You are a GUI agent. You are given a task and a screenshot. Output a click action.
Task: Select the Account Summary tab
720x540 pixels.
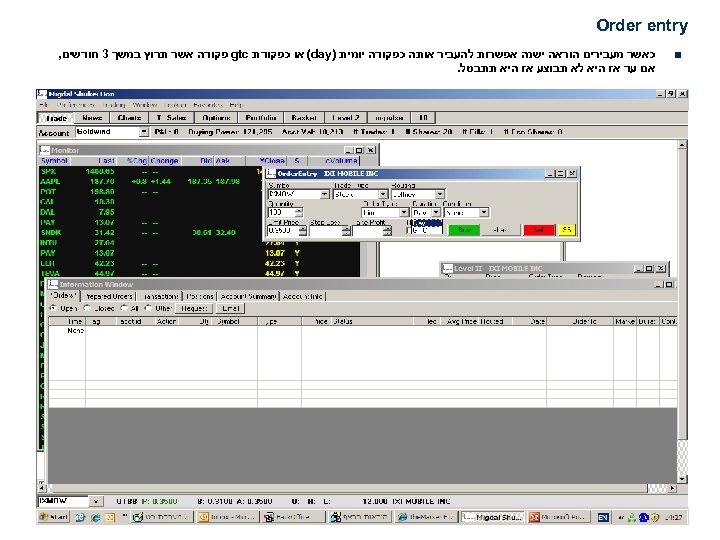(x=248, y=297)
